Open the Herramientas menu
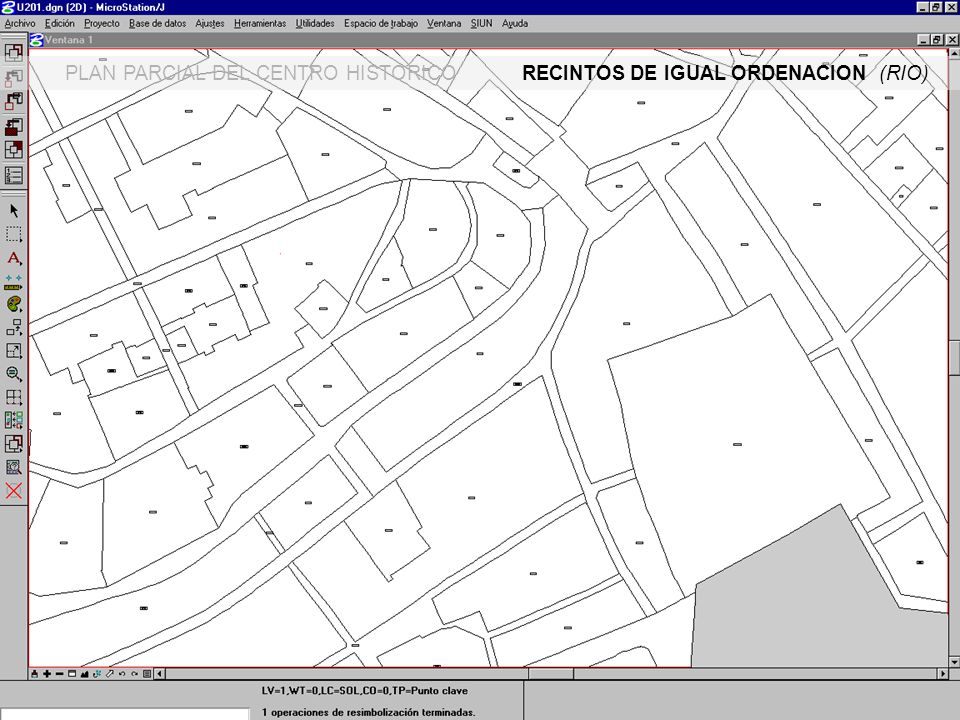The height and width of the screenshot is (720, 960). click(260, 23)
